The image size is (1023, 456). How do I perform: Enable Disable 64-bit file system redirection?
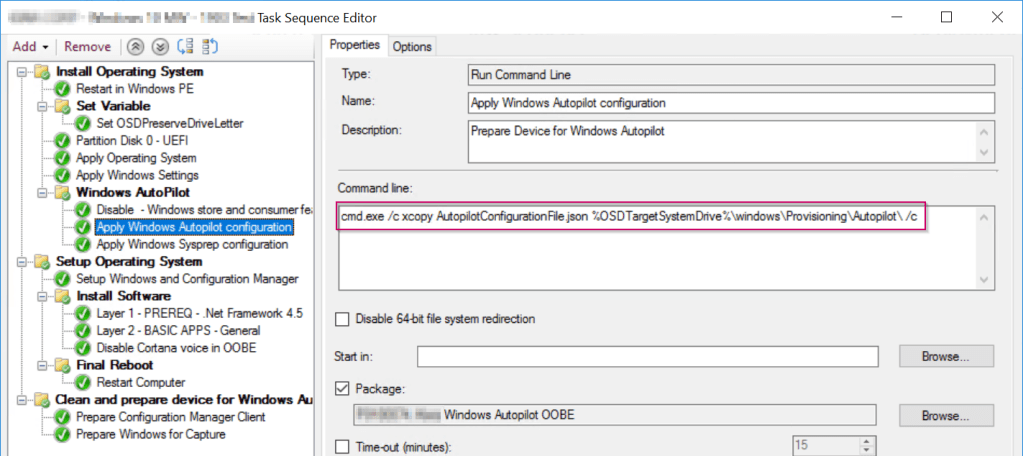click(342, 319)
